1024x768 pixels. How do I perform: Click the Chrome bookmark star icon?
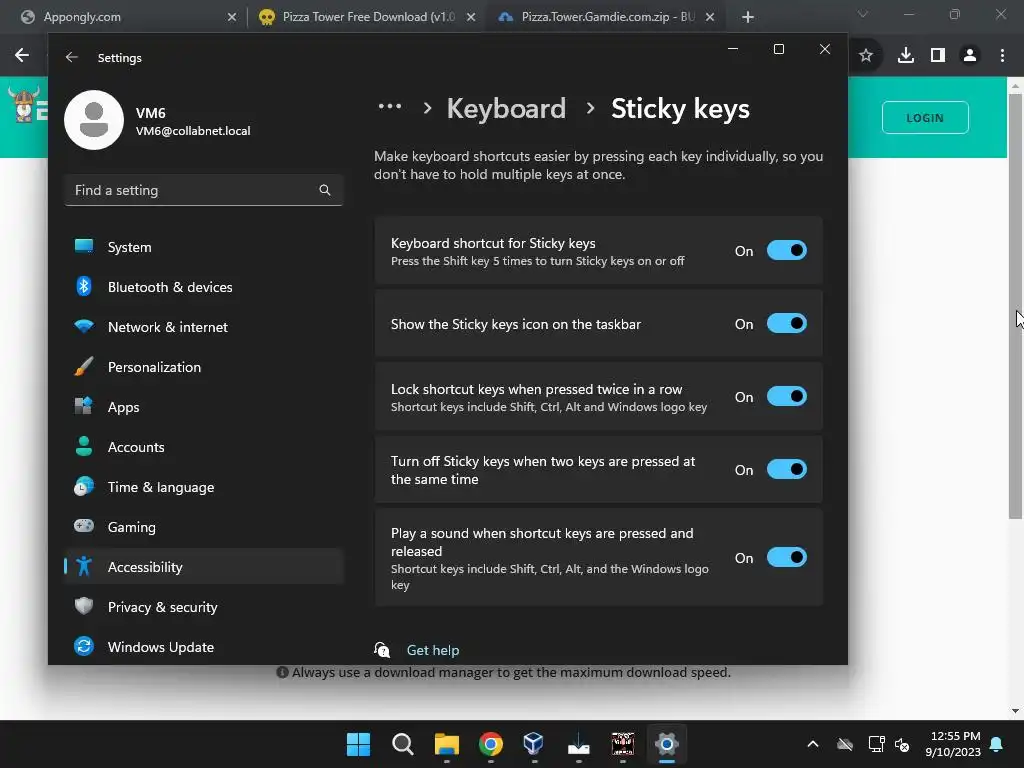[x=866, y=56]
